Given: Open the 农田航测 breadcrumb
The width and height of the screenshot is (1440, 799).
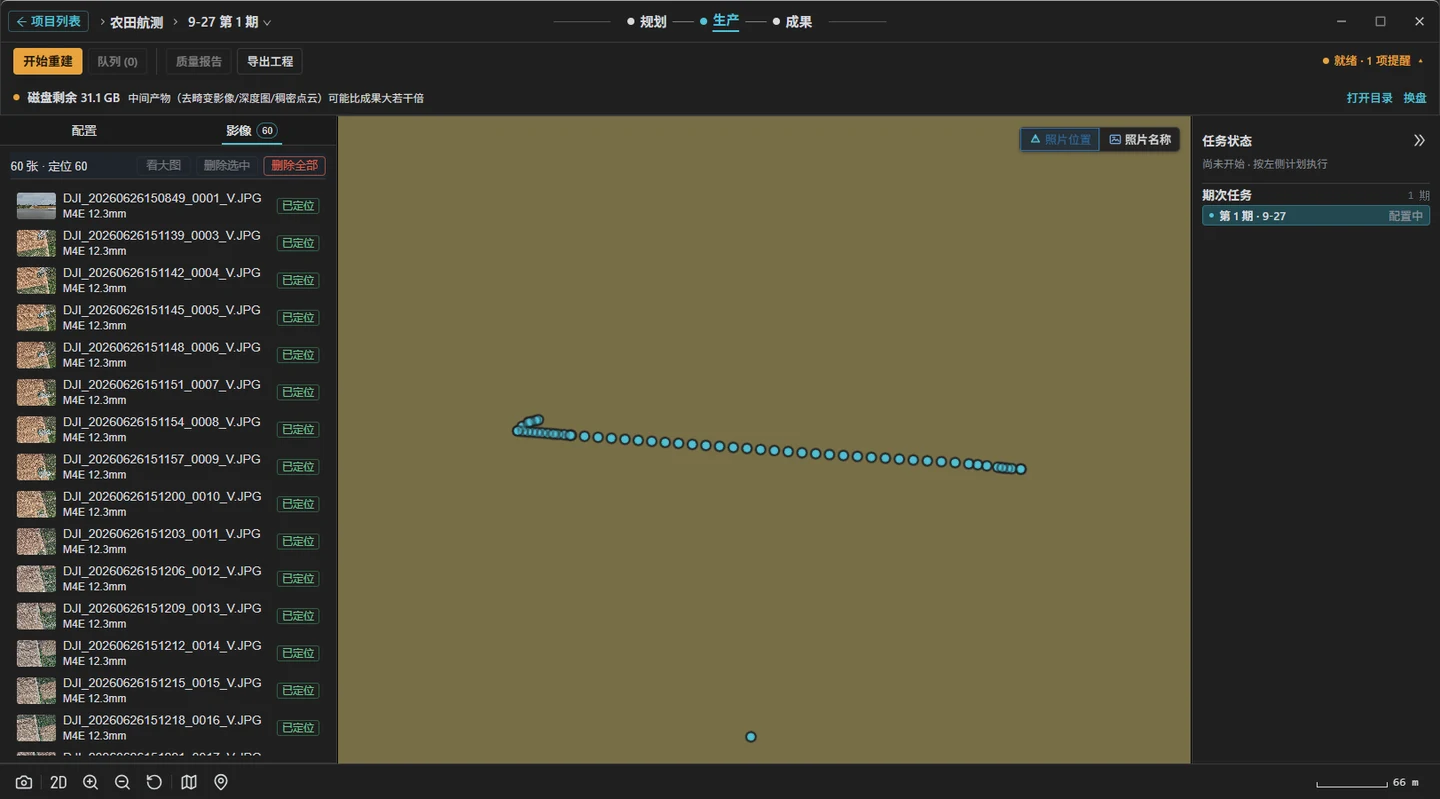Looking at the screenshot, I should point(136,22).
